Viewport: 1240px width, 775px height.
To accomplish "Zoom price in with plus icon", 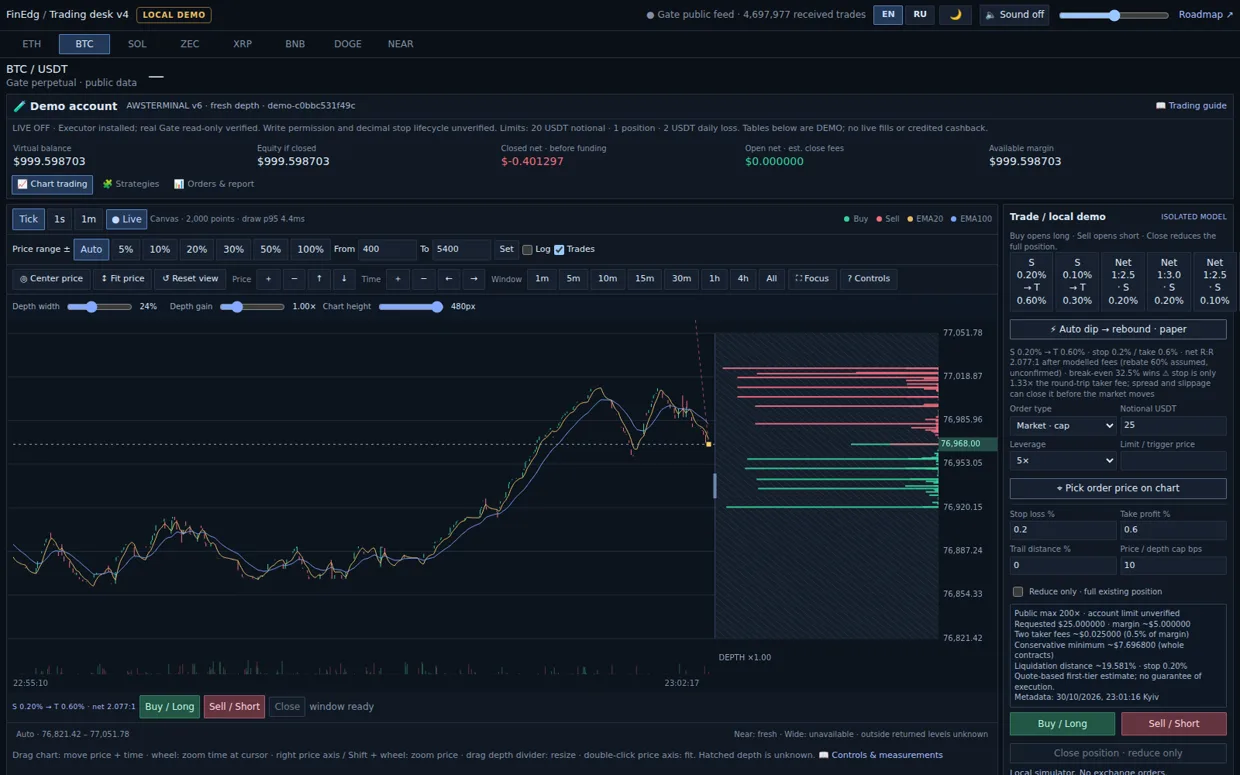I will click(x=268, y=279).
